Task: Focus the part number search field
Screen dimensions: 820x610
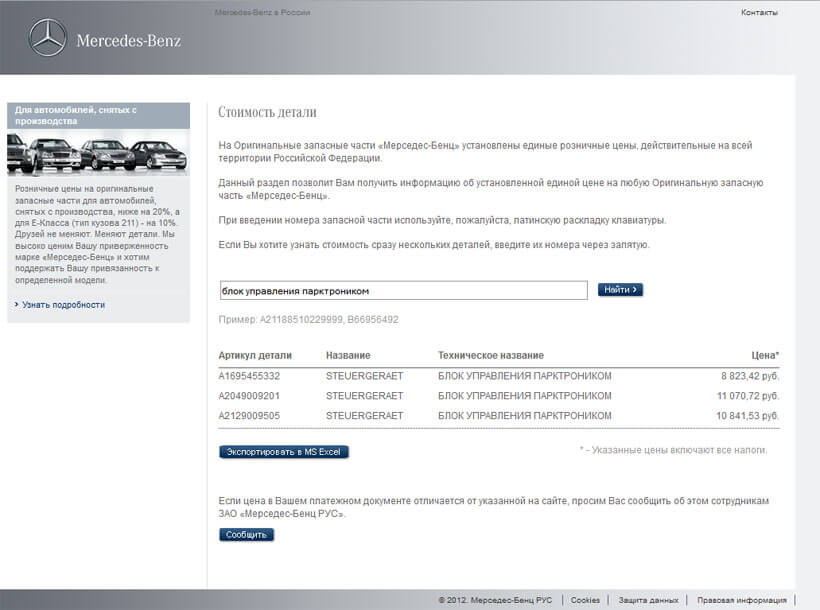Action: pos(403,290)
